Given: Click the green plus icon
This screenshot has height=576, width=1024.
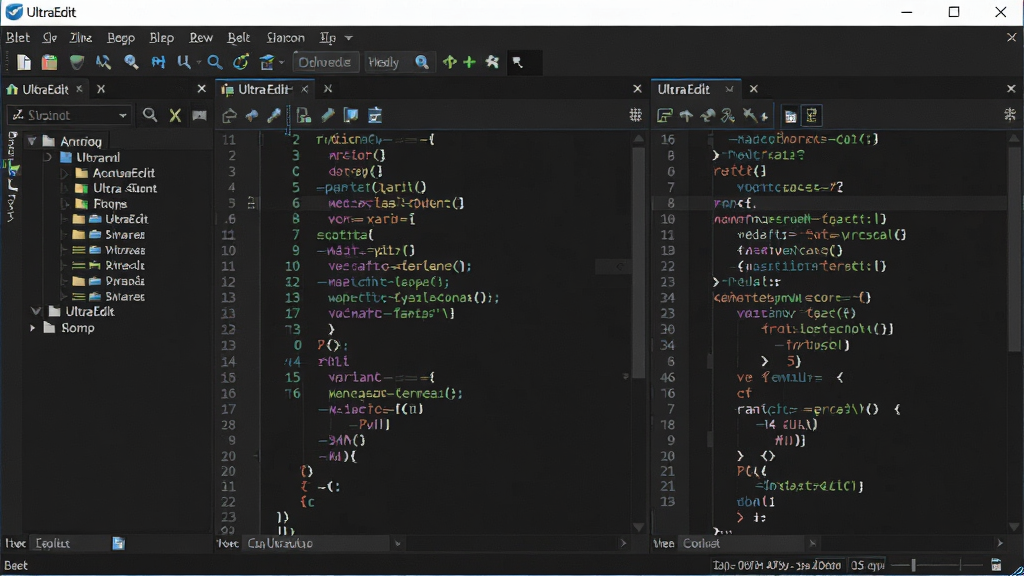Looking at the screenshot, I should tap(469, 62).
